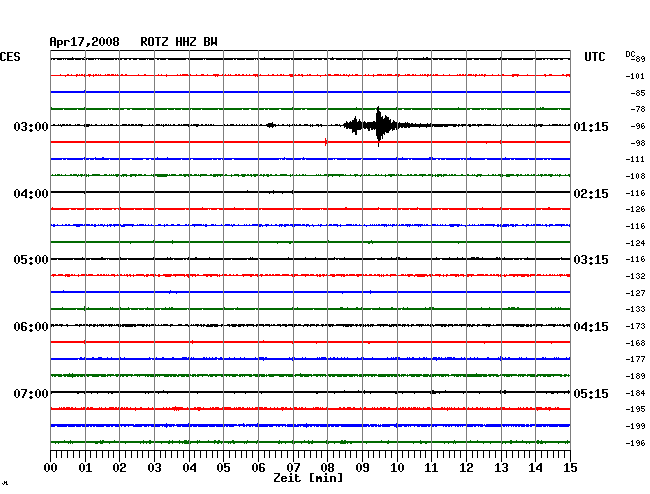650x494 pixels.
Task: Click the 04:00 CES time label
Action: coord(31,194)
